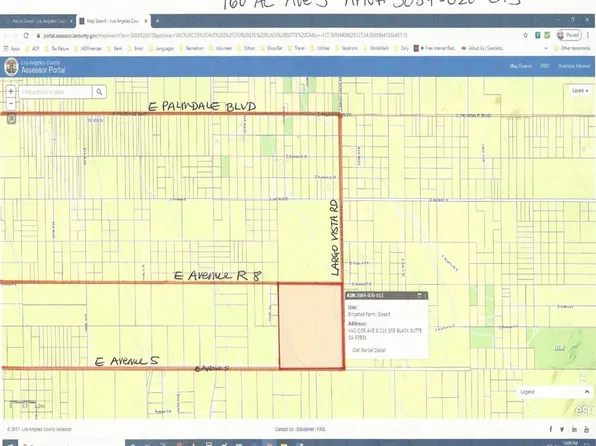The image size is (596, 446).
Task: Open the Travel bookmark folder
Action: [296, 48]
